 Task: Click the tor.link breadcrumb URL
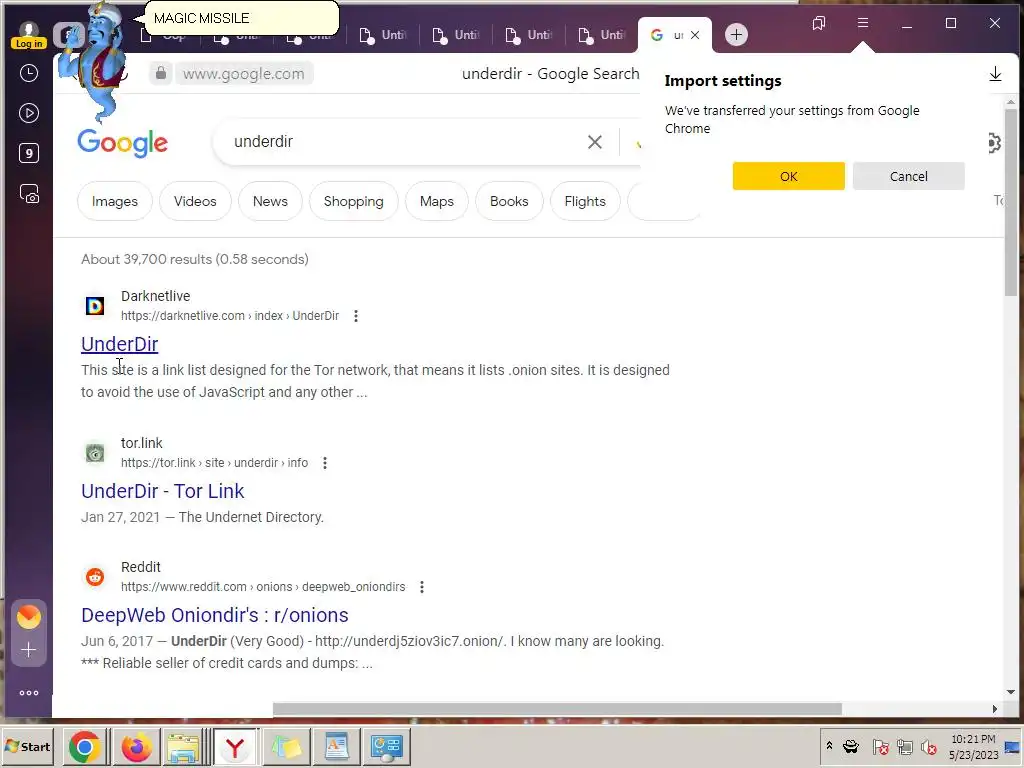(214, 463)
